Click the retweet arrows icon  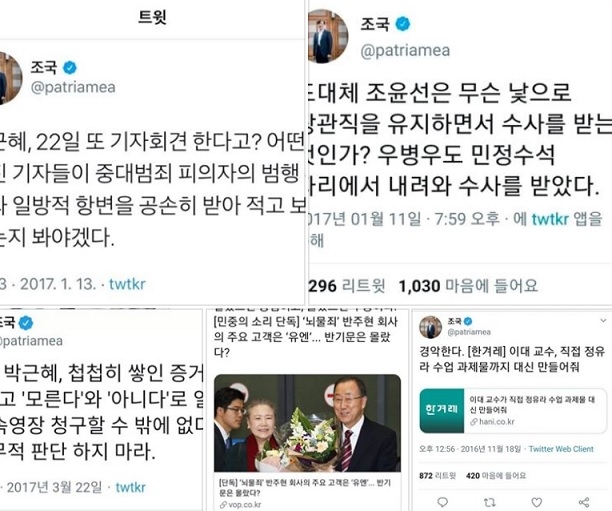tap(489, 502)
